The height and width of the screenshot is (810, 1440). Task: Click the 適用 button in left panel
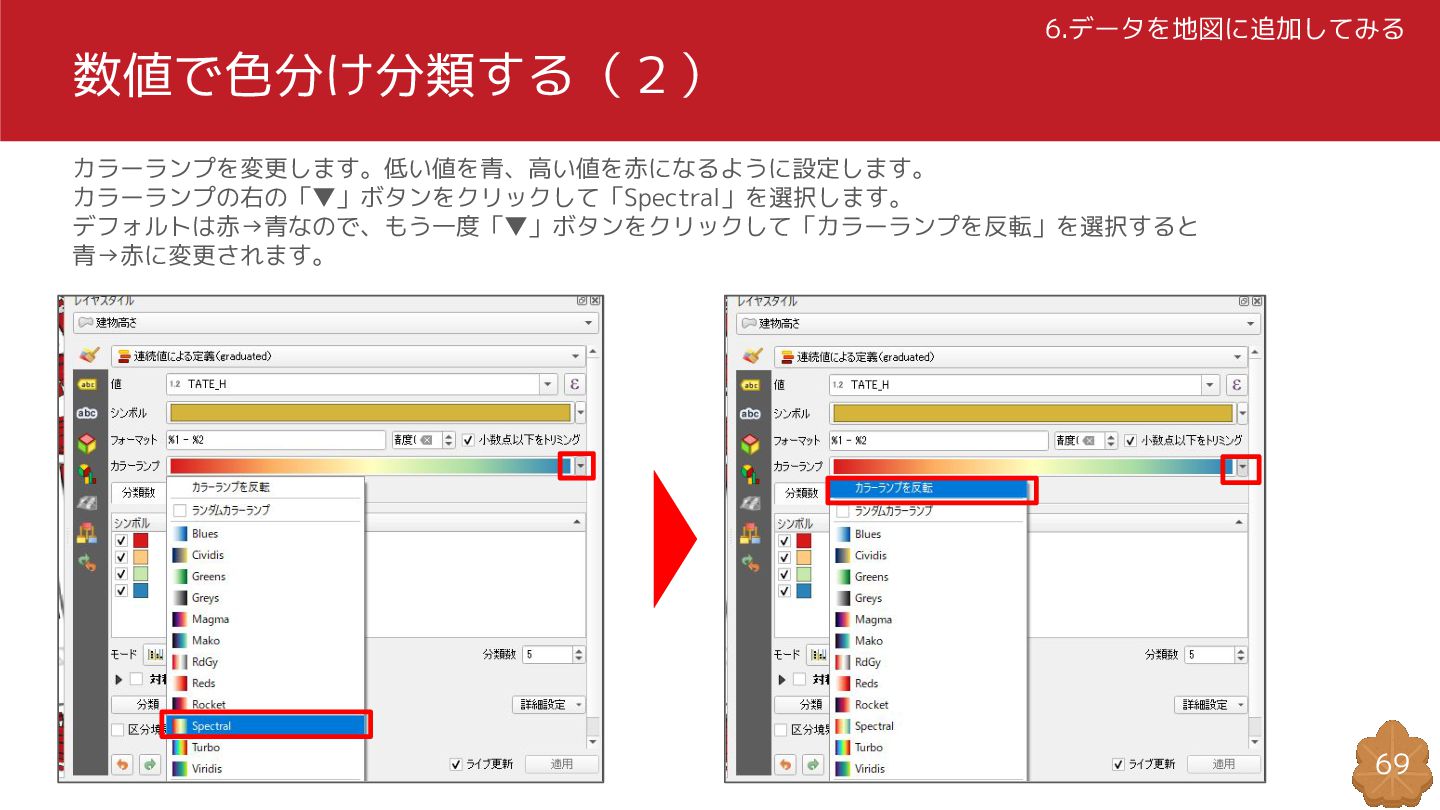562,764
